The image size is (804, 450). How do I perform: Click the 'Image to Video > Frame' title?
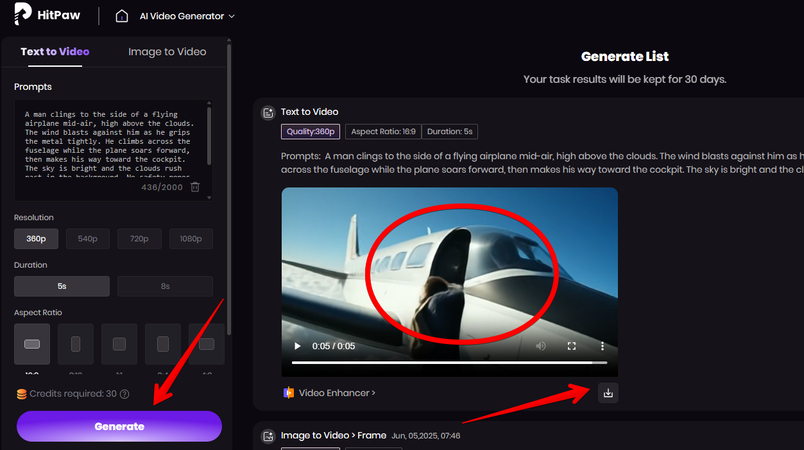(x=333, y=436)
